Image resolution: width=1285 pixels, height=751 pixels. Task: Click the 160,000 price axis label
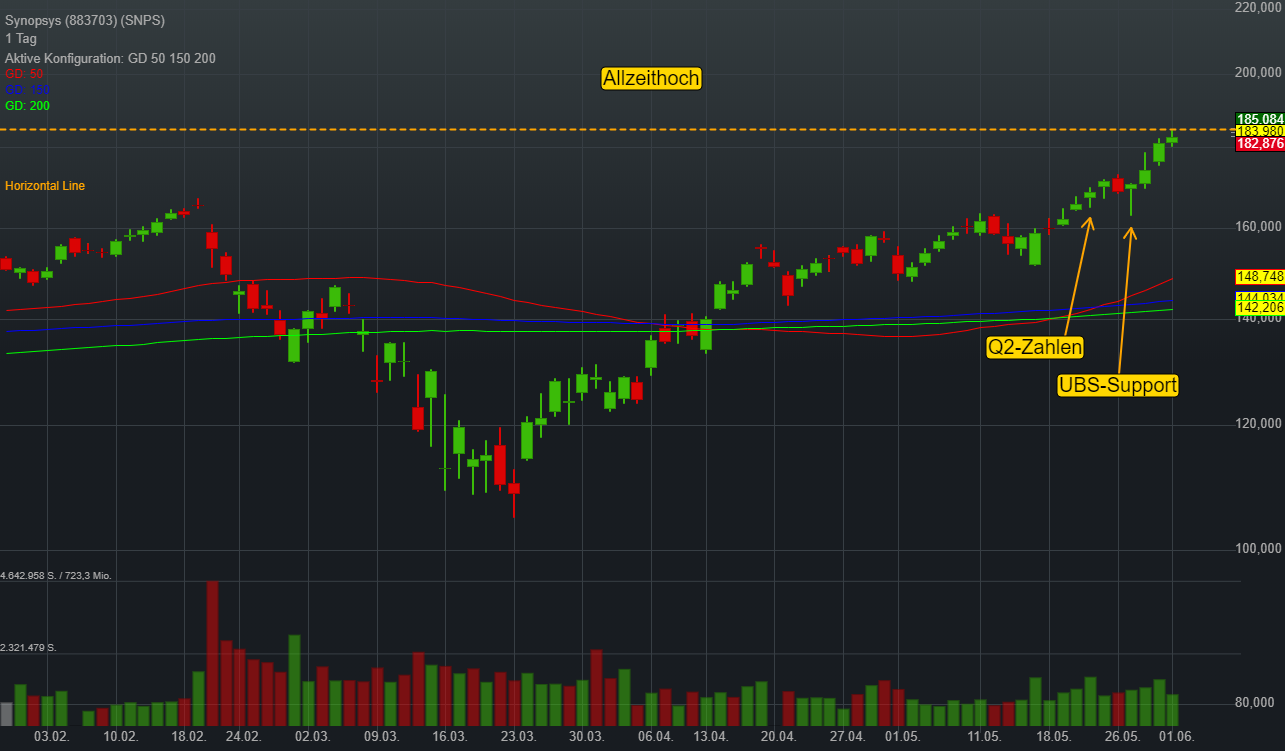point(1258,227)
